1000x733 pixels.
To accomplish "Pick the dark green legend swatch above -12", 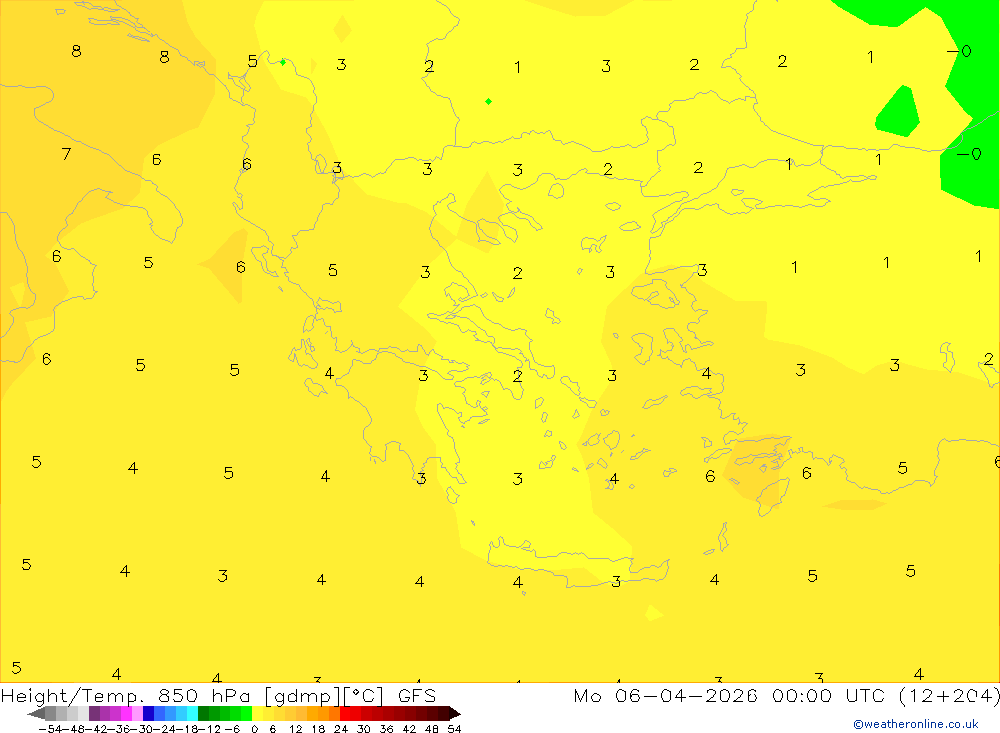I will coord(203,713).
